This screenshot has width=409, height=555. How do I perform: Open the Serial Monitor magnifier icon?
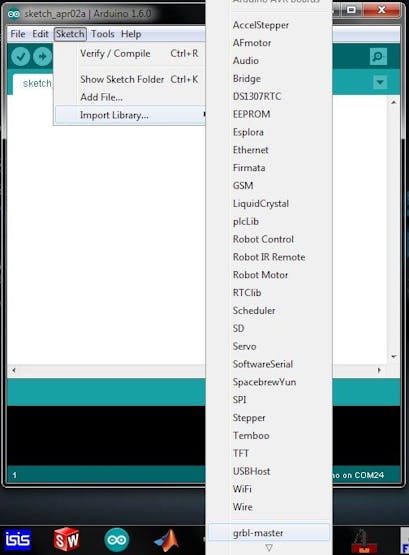click(x=378, y=56)
